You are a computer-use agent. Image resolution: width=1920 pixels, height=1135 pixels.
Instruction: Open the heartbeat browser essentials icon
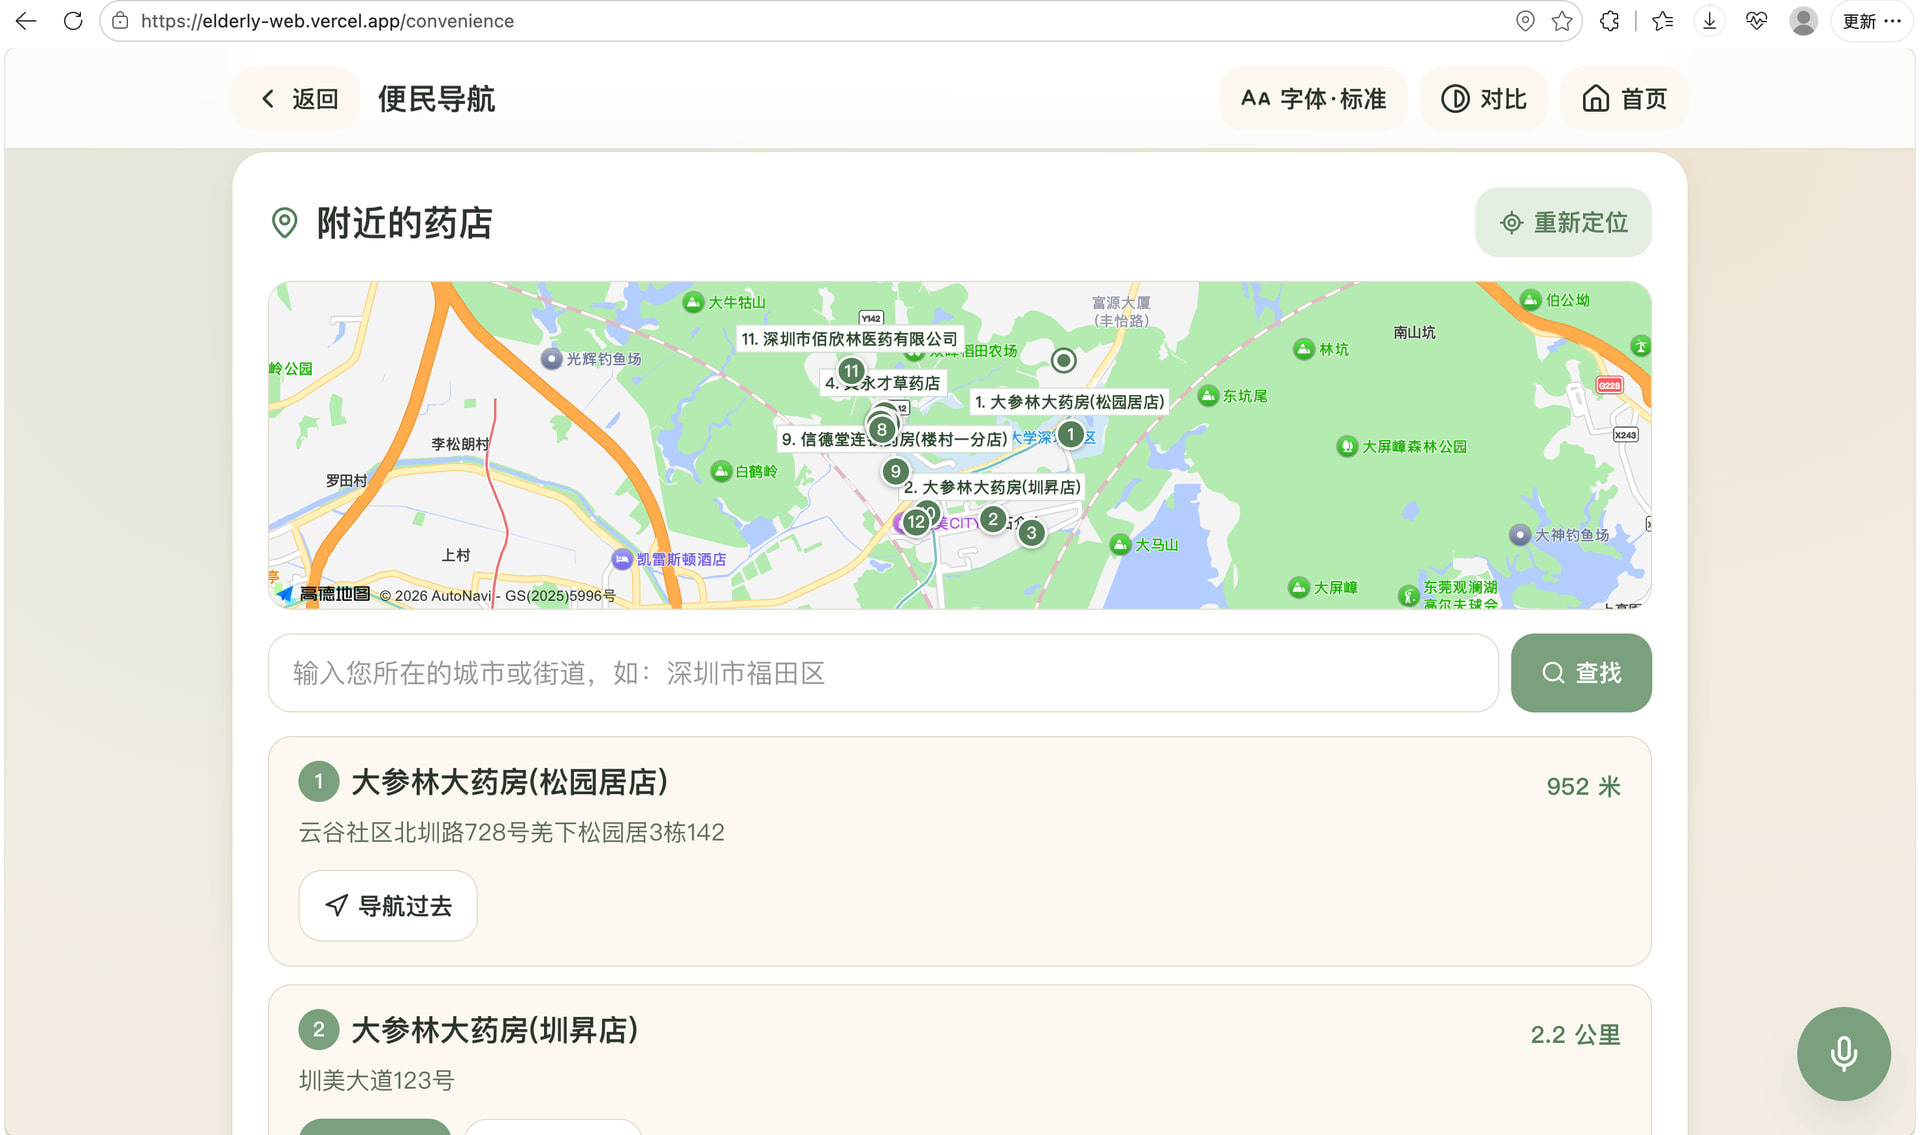coord(1756,21)
